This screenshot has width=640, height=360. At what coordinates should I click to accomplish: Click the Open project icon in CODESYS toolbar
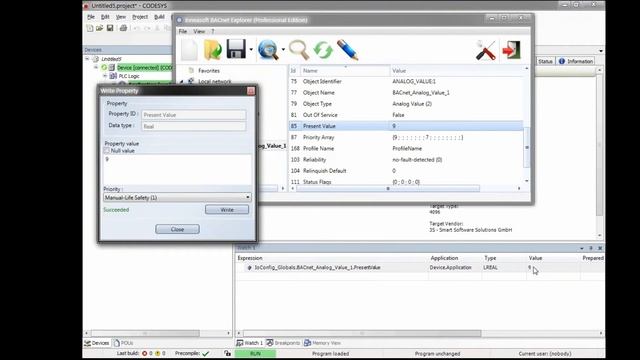point(100,28)
